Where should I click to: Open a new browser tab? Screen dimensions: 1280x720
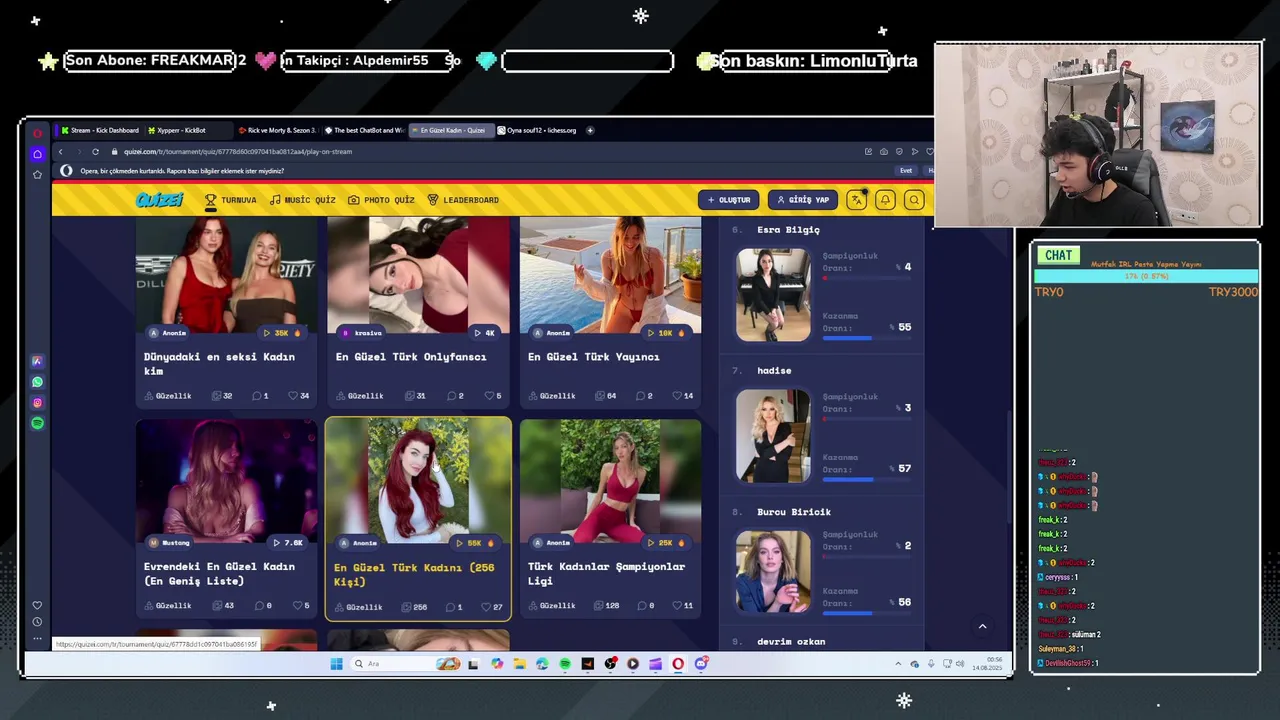590,130
